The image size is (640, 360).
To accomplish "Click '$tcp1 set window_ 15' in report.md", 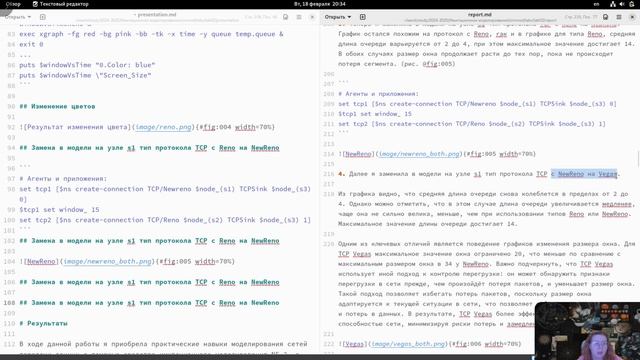I will tap(375, 114).
